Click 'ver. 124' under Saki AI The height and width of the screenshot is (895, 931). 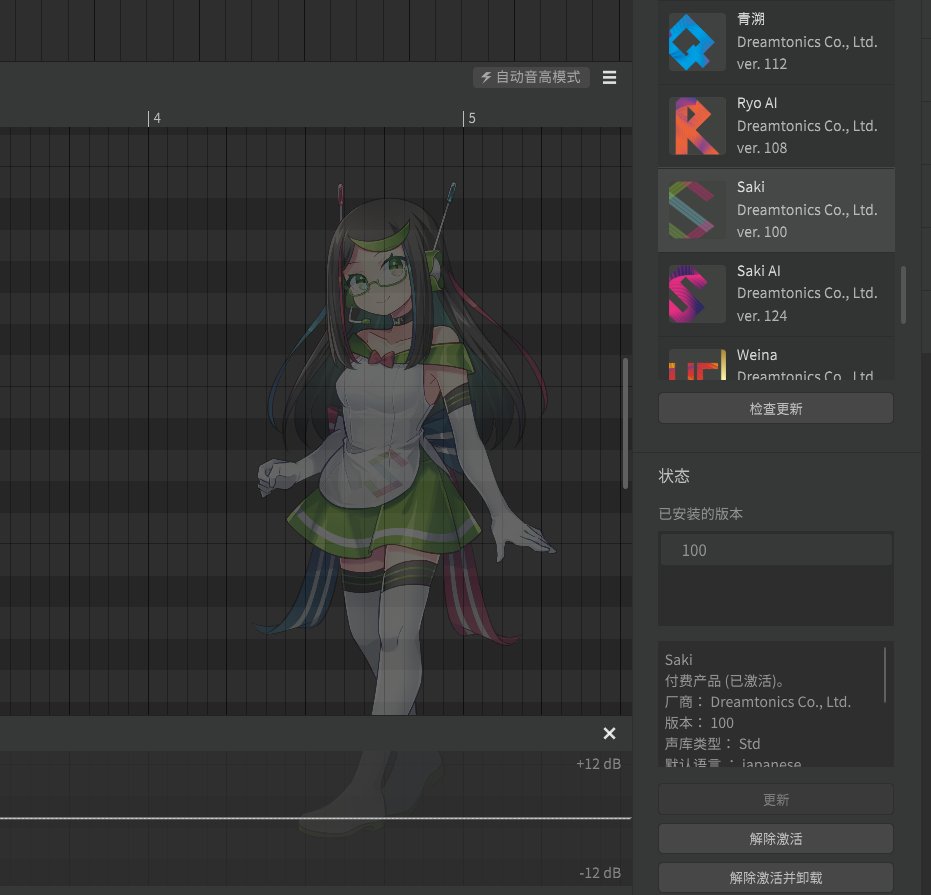(762, 315)
